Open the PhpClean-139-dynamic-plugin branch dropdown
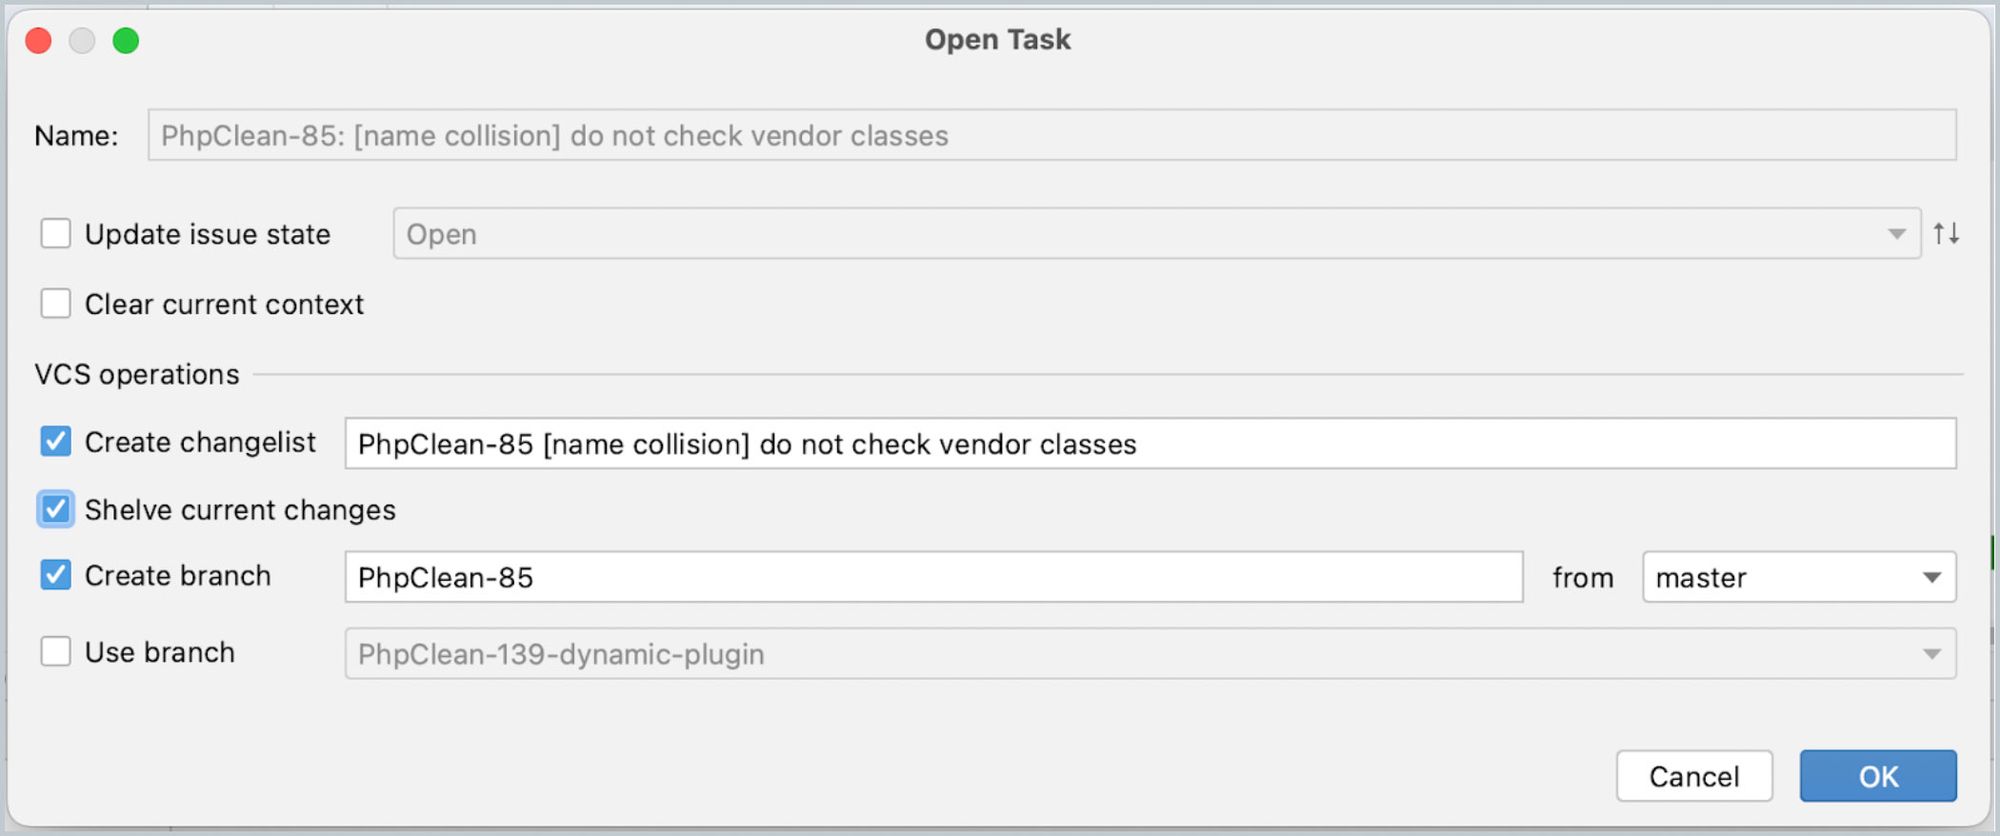Viewport: 2000px width, 836px height. pos(1150,654)
